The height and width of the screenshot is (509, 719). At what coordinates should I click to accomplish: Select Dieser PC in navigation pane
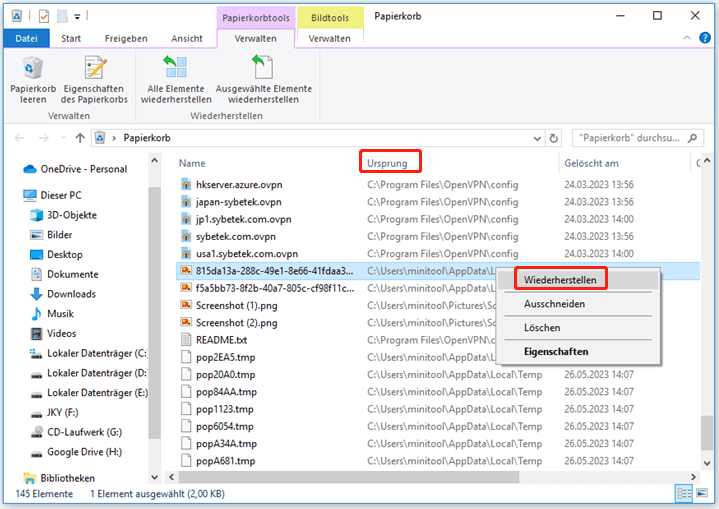52,195
